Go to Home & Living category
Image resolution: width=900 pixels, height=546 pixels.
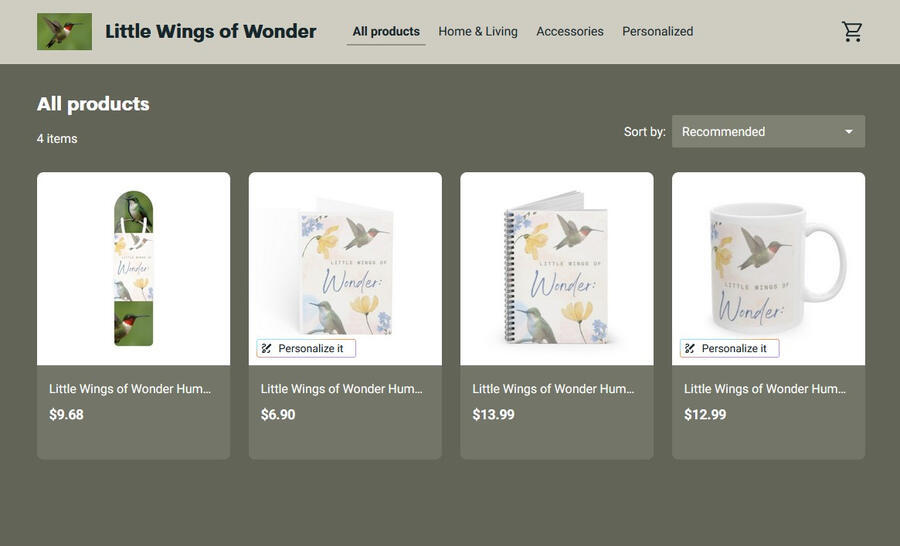478,32
